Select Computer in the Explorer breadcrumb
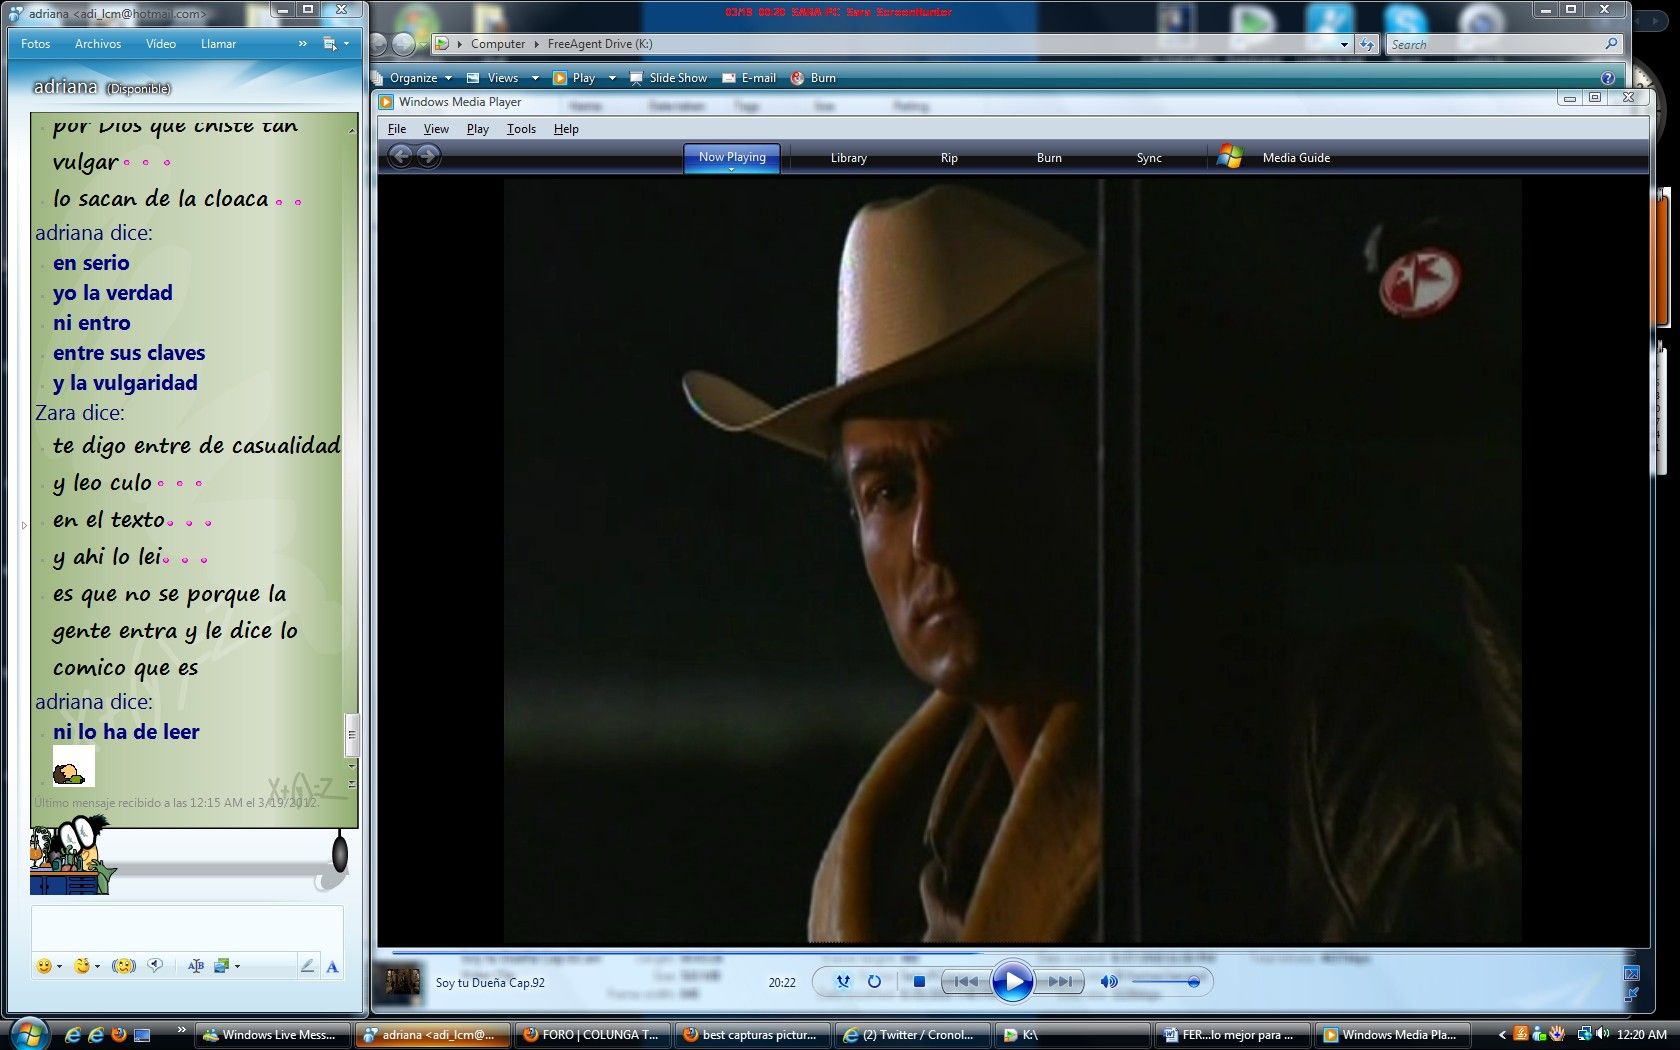The height and width of the screenshot is (1050, 1680). 497,44
